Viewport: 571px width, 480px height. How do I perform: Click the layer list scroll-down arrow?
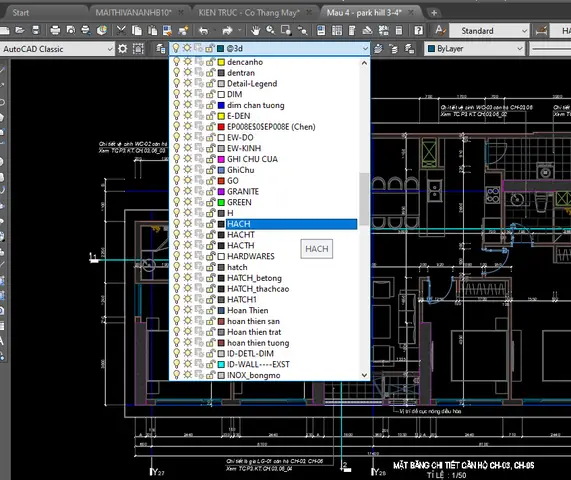pyautogui.click(x=364, y=375)
